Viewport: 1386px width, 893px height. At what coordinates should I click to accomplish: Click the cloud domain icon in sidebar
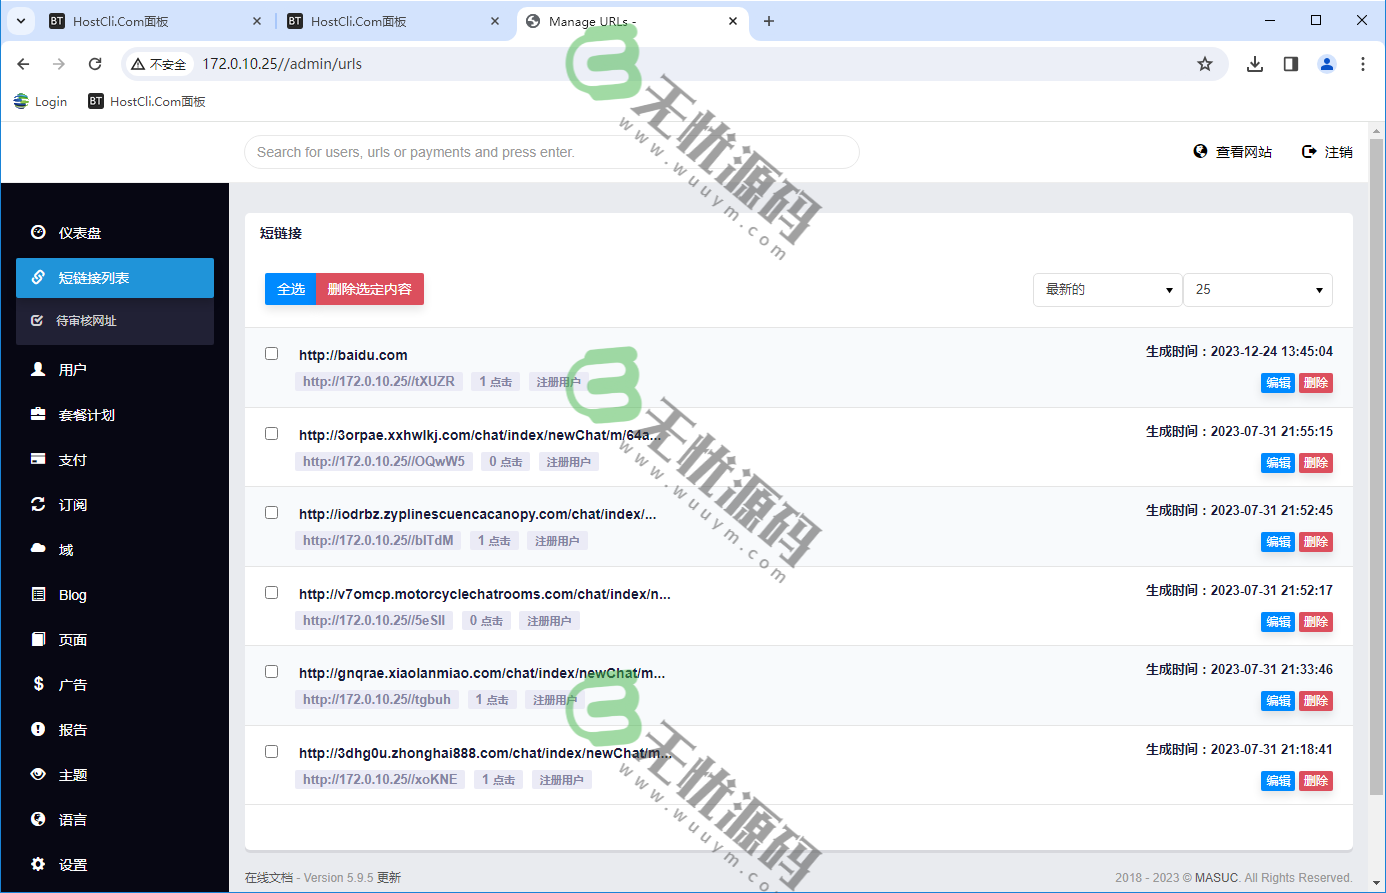click(x=38, y=549)
